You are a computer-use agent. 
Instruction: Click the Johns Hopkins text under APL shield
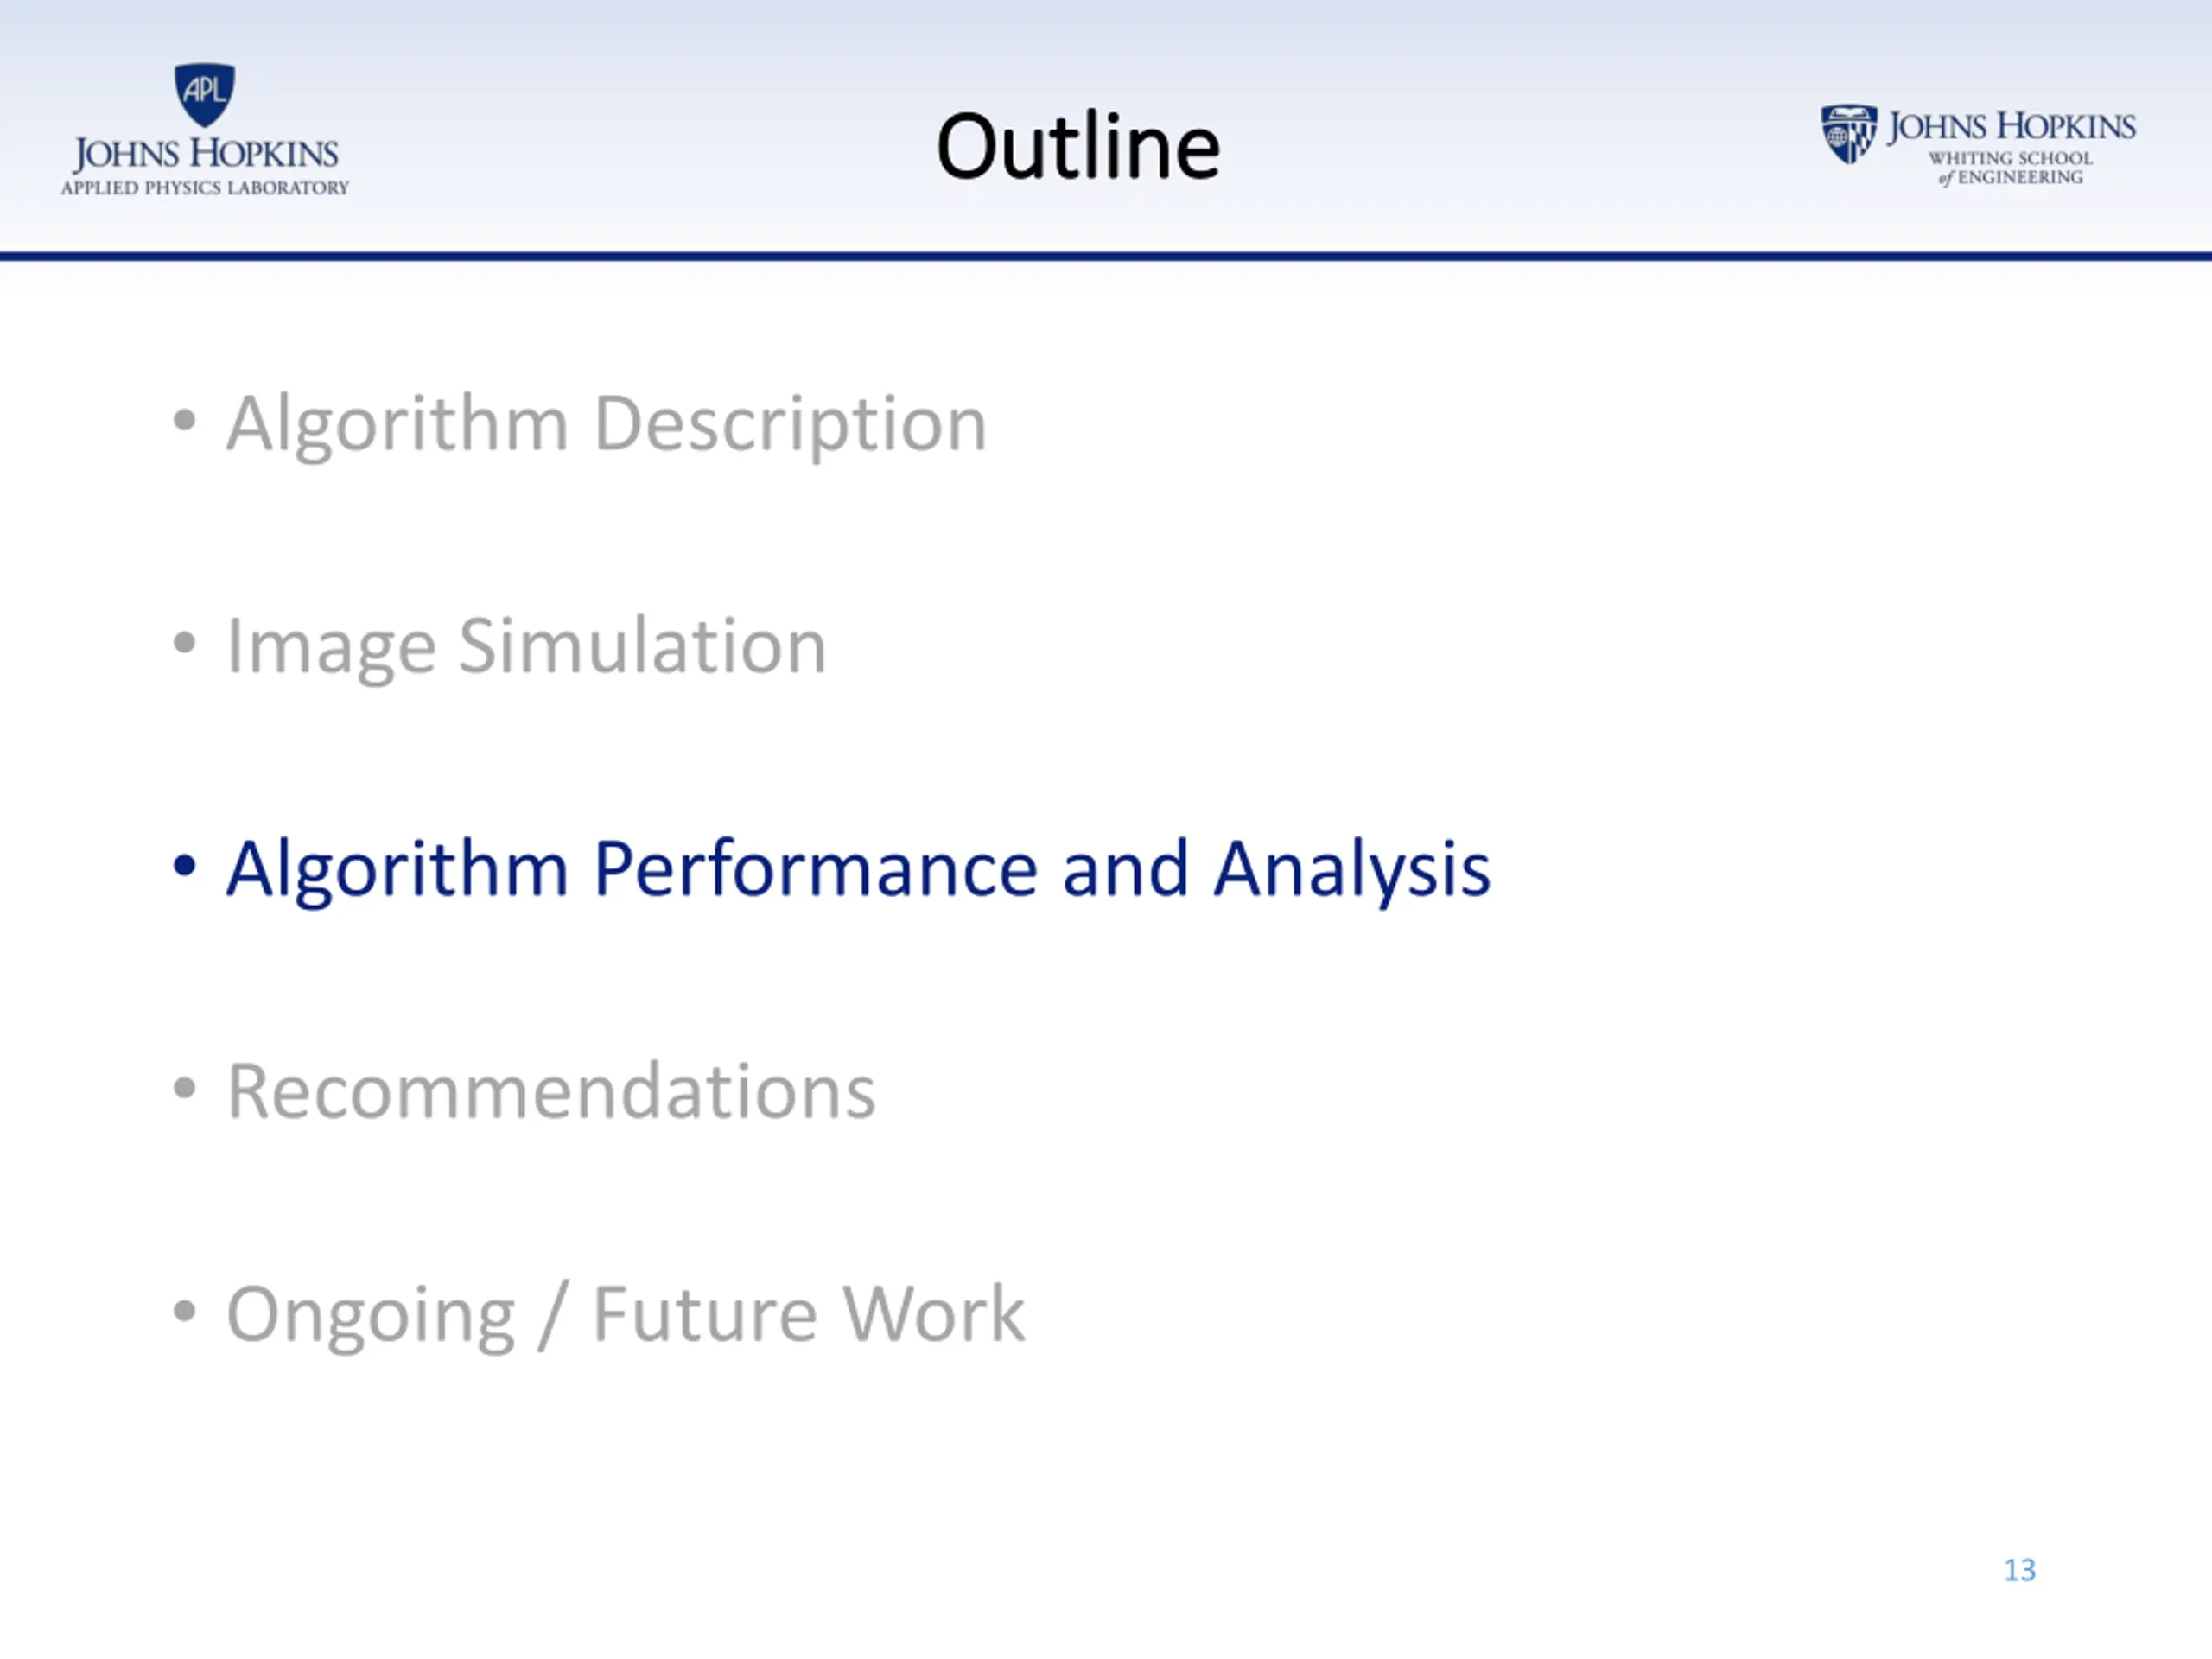[205, 154]
